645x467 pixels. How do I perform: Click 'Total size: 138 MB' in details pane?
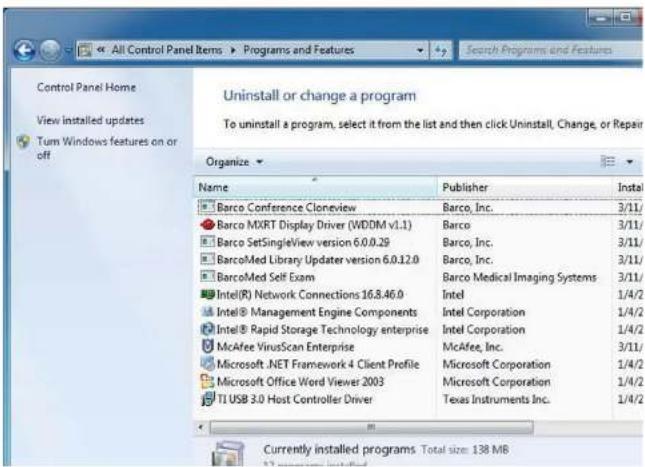tap(465, 450)
